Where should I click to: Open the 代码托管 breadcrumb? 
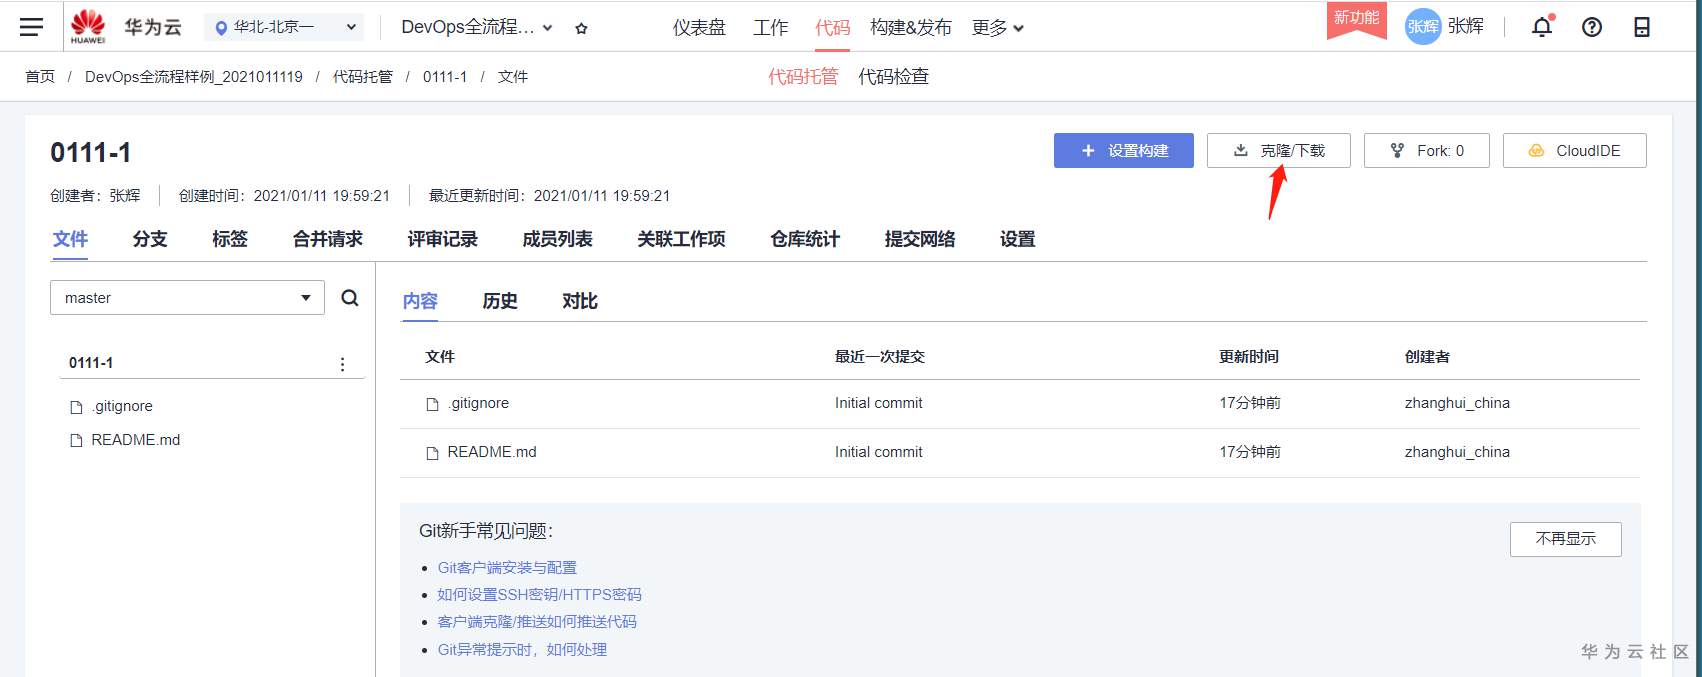click(363, 76)
